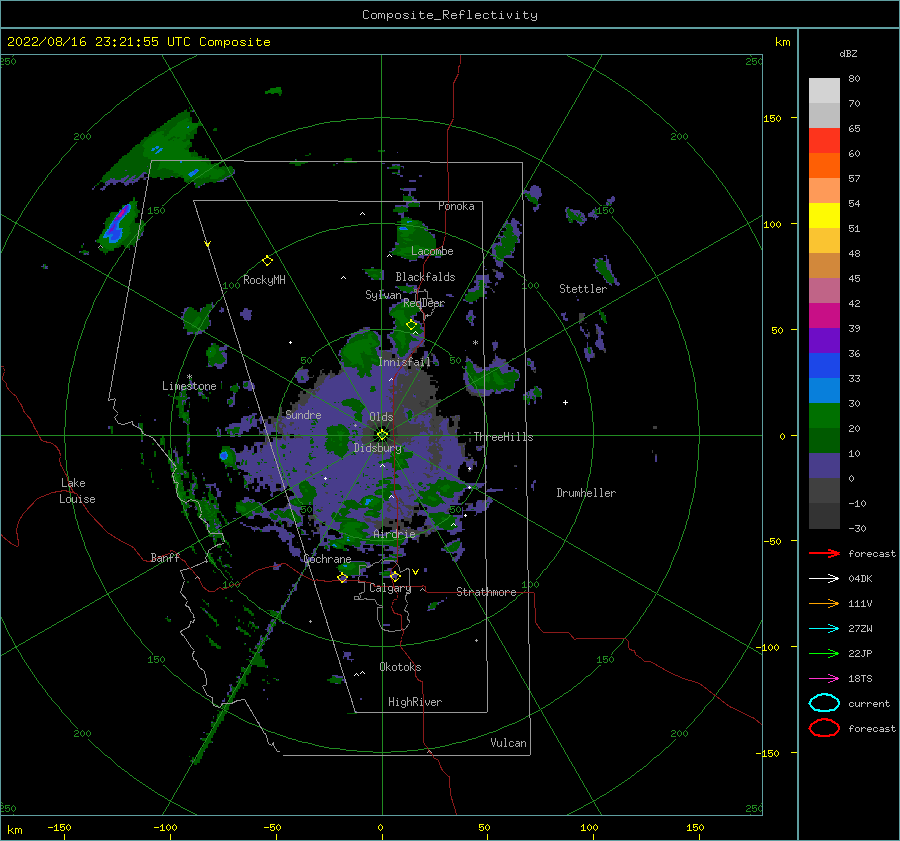This screenshot has height=841, width=900.
Task: Click the Drumheller city label
Action: (x=586, y=493)
